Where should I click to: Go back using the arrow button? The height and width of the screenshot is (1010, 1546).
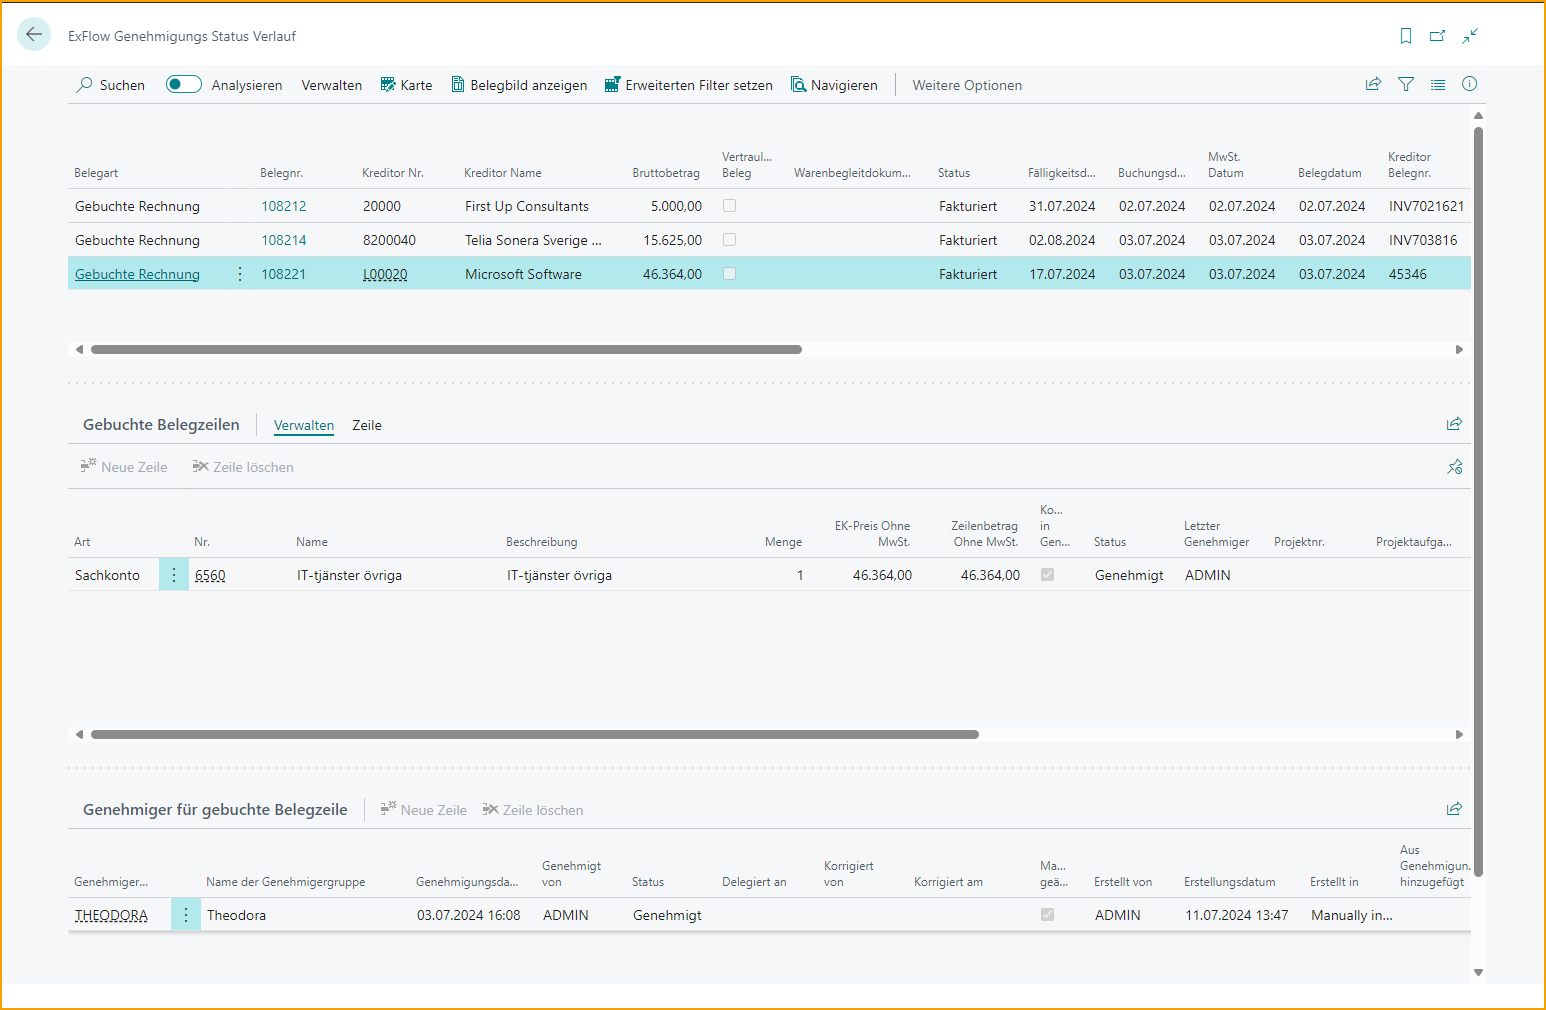(x=34, y=34)
